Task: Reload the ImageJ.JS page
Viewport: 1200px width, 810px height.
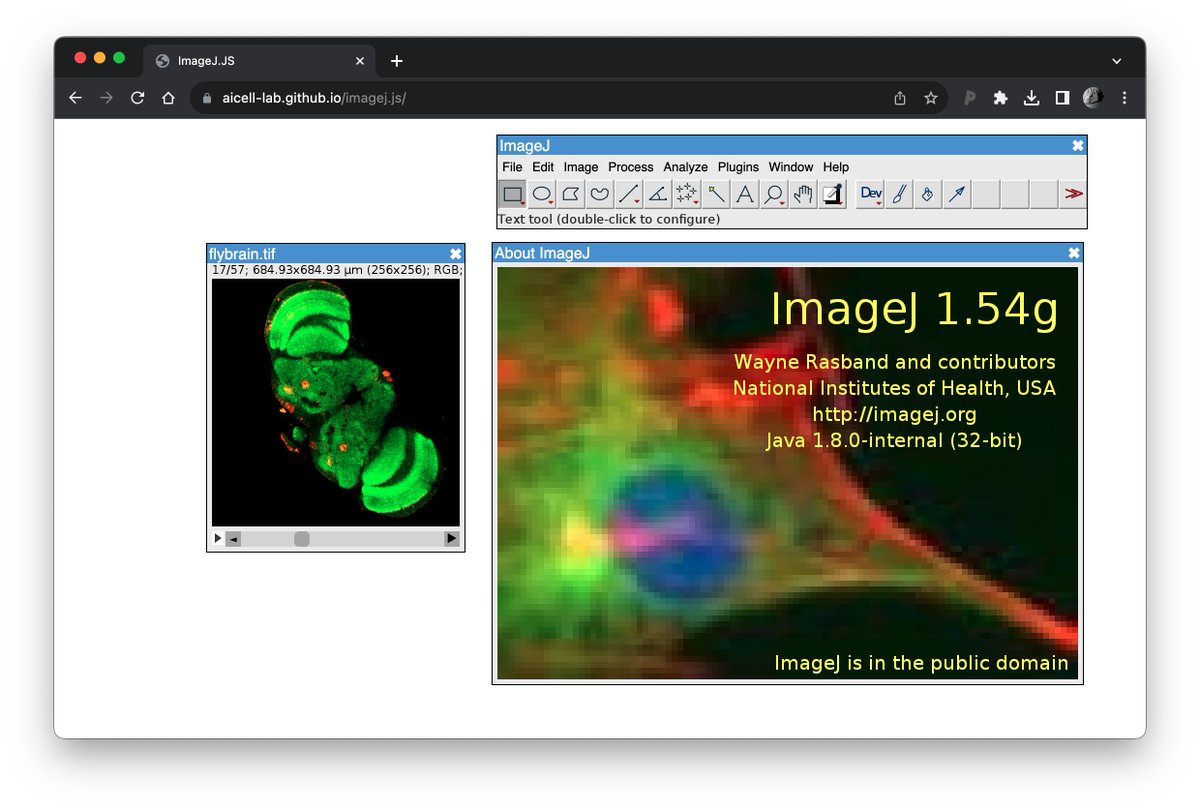Action: (138, 98)
